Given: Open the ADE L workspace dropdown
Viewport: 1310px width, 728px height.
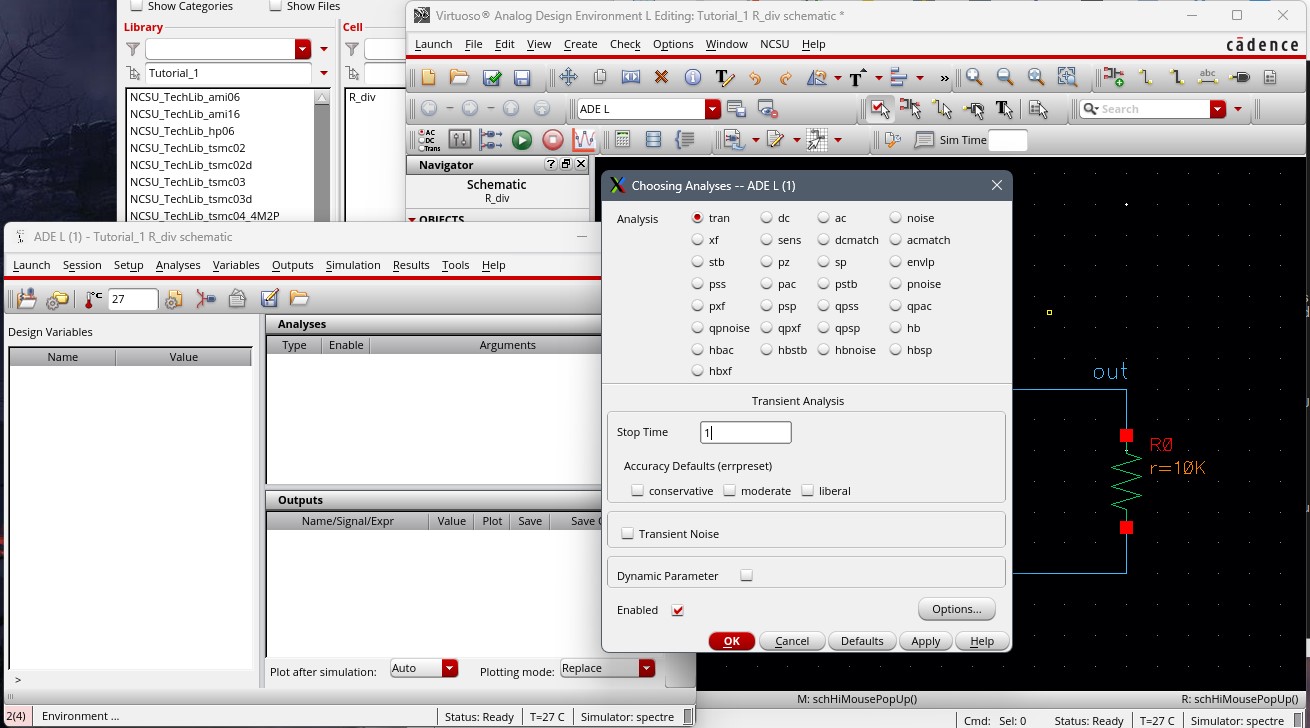Looking at the screenshot, I should (712, 109).
